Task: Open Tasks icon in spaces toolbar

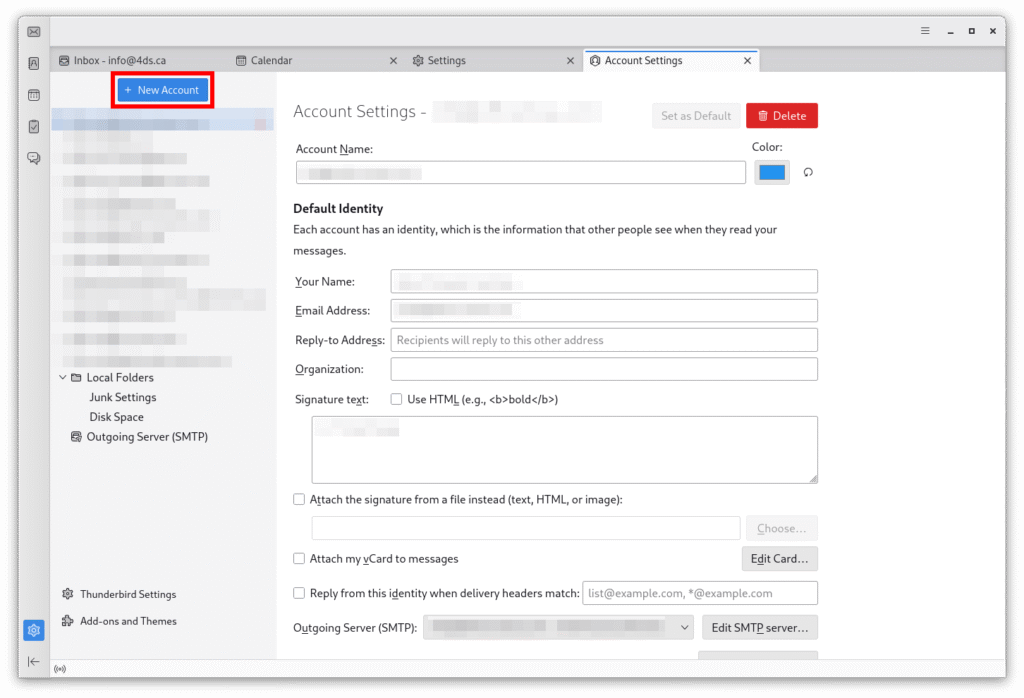Action: tap(34, 127)
